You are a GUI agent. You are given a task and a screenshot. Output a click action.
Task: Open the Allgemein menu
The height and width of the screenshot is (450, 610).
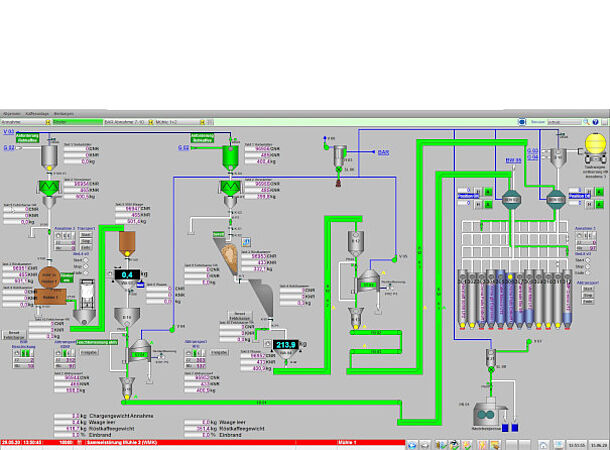(x=12, y=114)
